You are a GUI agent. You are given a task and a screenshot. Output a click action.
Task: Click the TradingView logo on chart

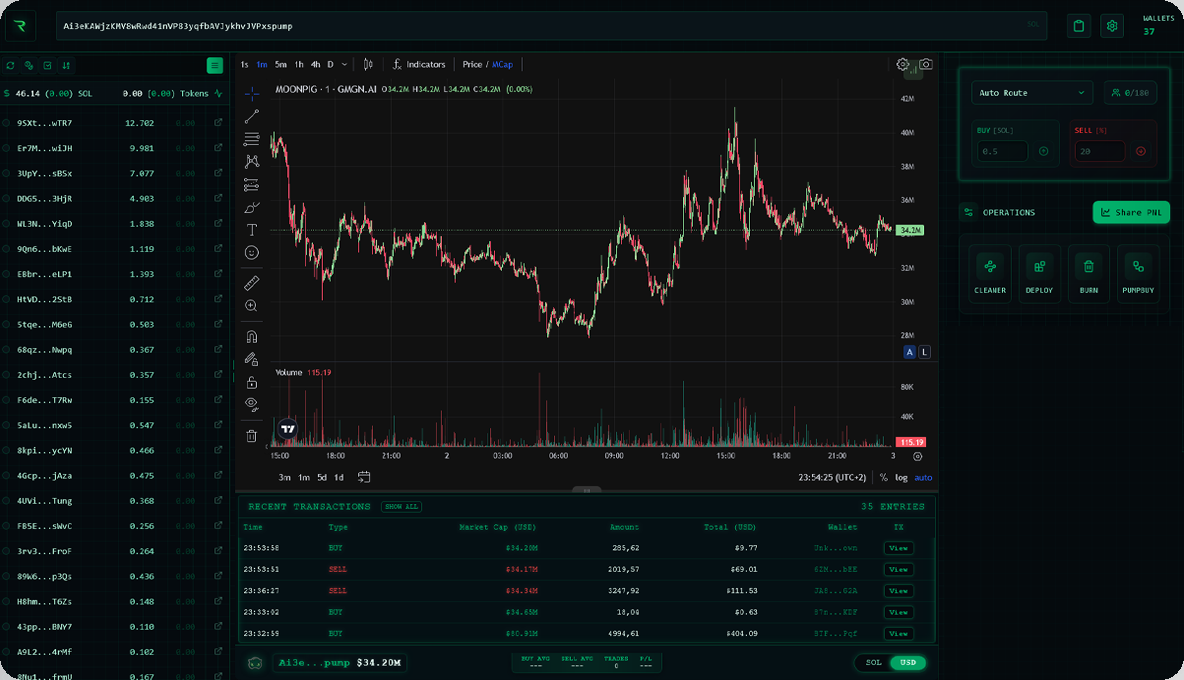(288, 429)
